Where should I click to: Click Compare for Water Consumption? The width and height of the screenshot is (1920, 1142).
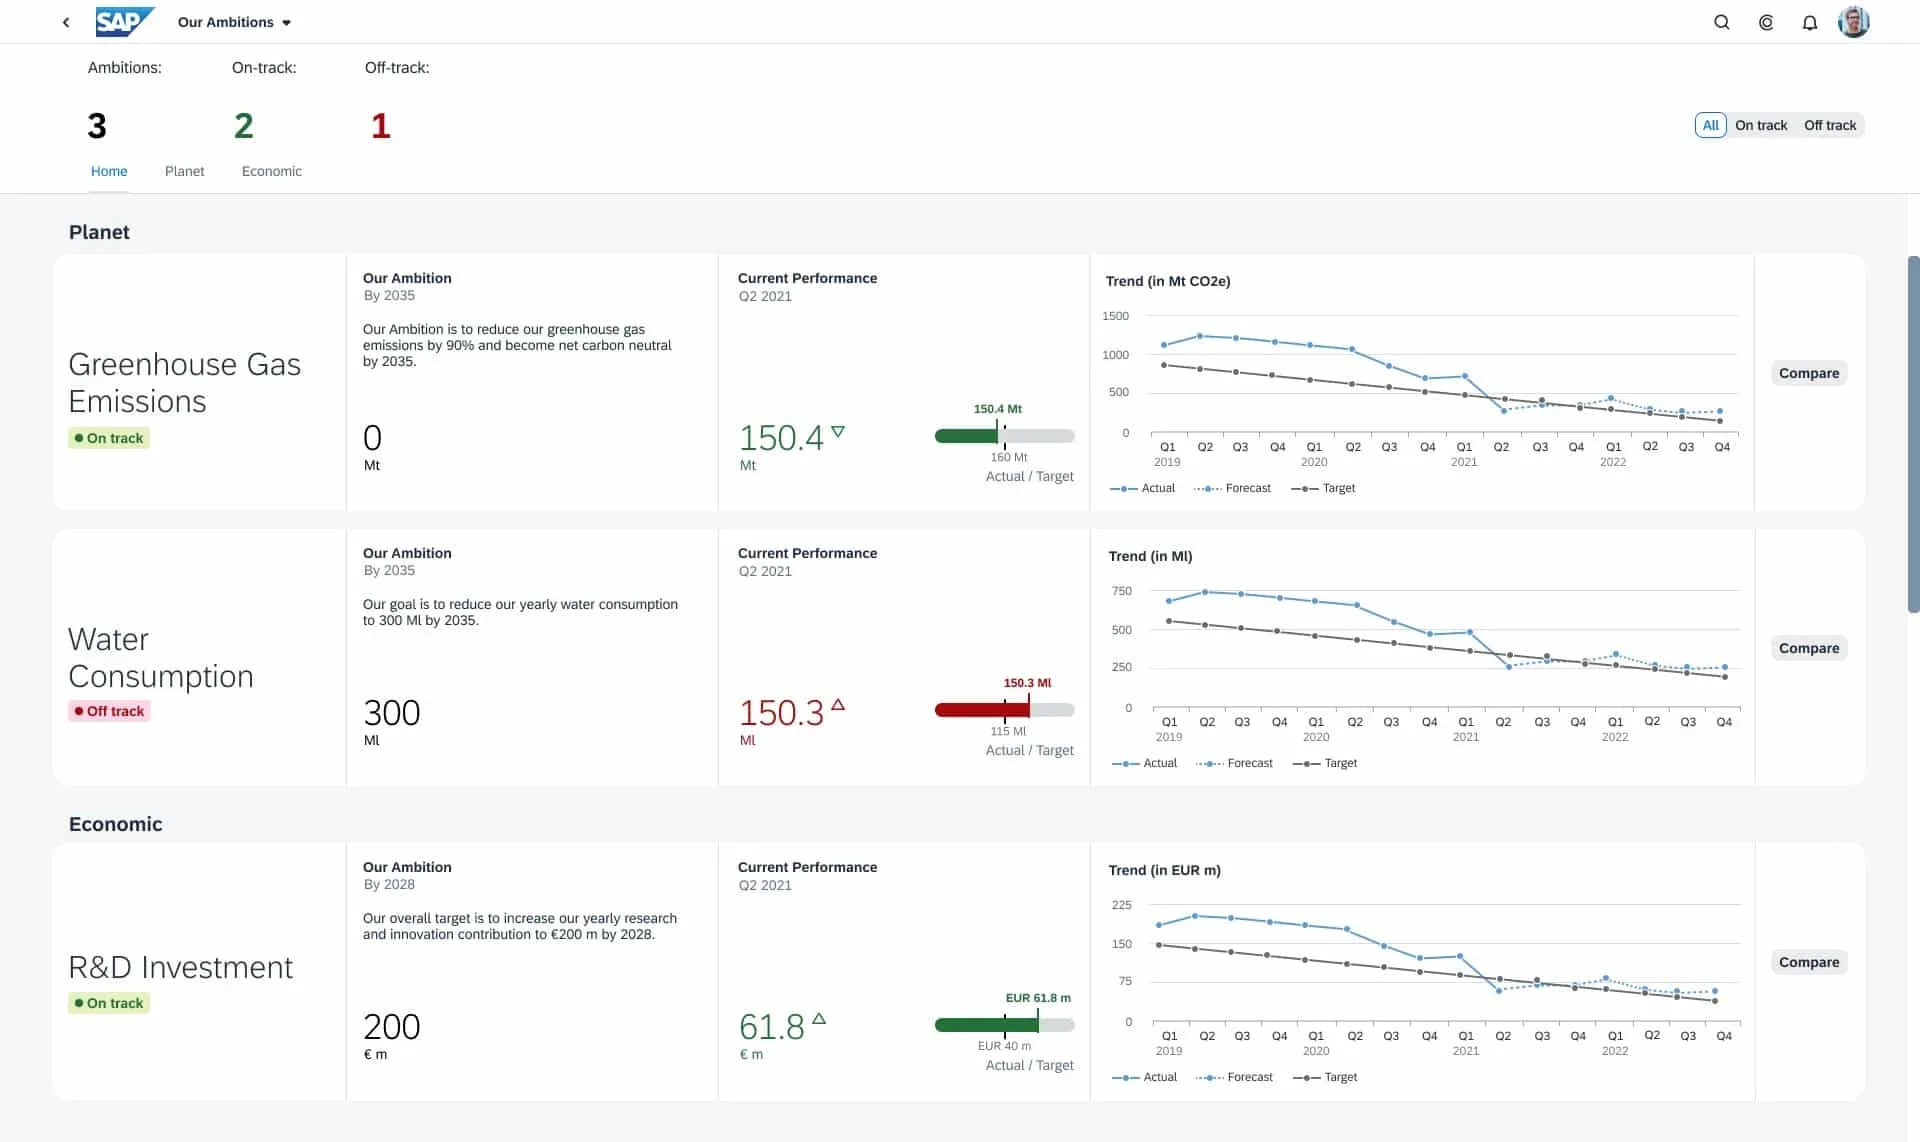pyautogui.click(x=1808, y=648)
